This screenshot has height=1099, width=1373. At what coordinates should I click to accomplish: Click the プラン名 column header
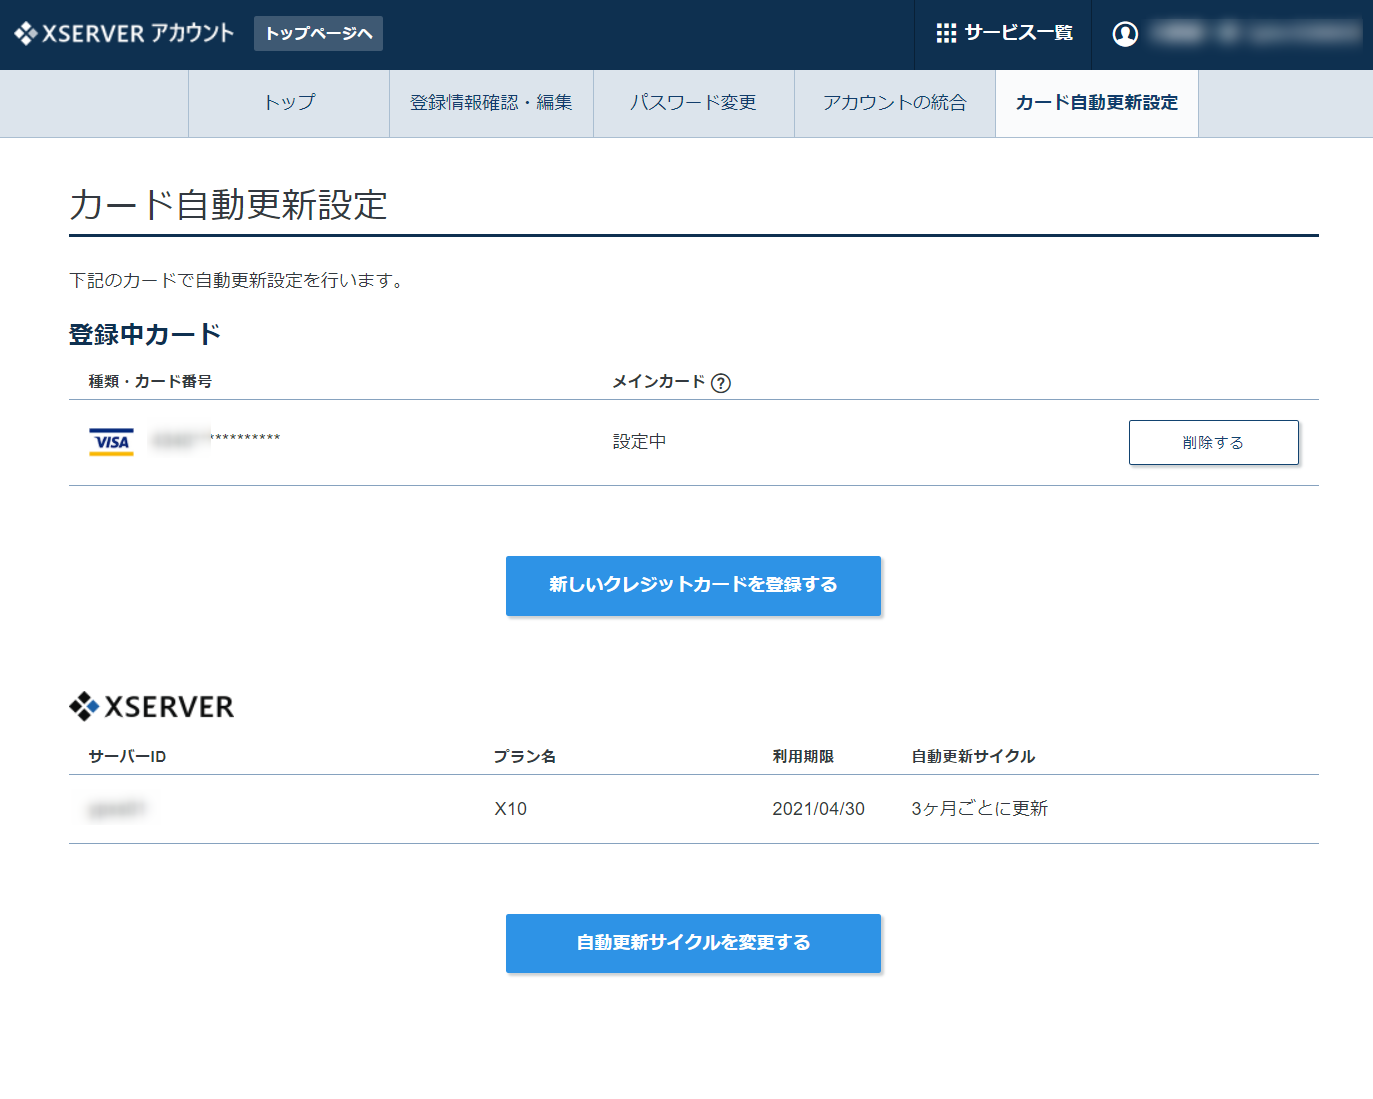point(525,757)
